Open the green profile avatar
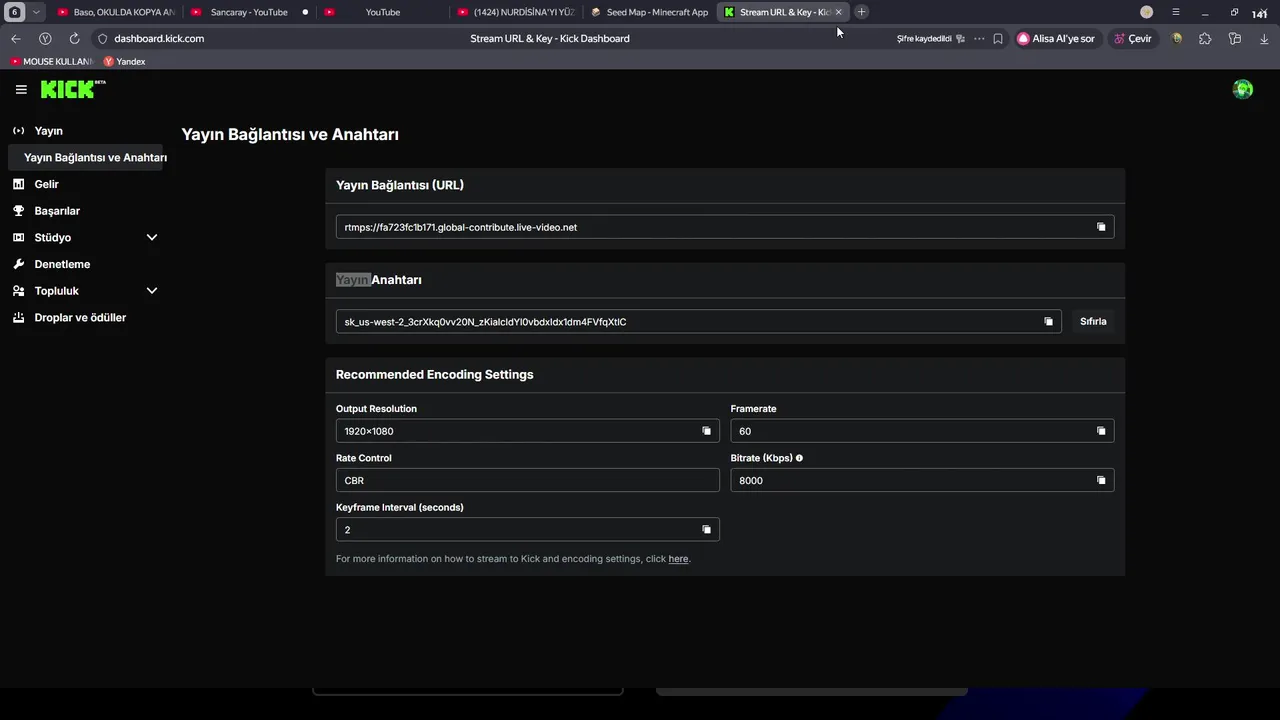This screenshot has height=720, width=1280. point(1243,90)
